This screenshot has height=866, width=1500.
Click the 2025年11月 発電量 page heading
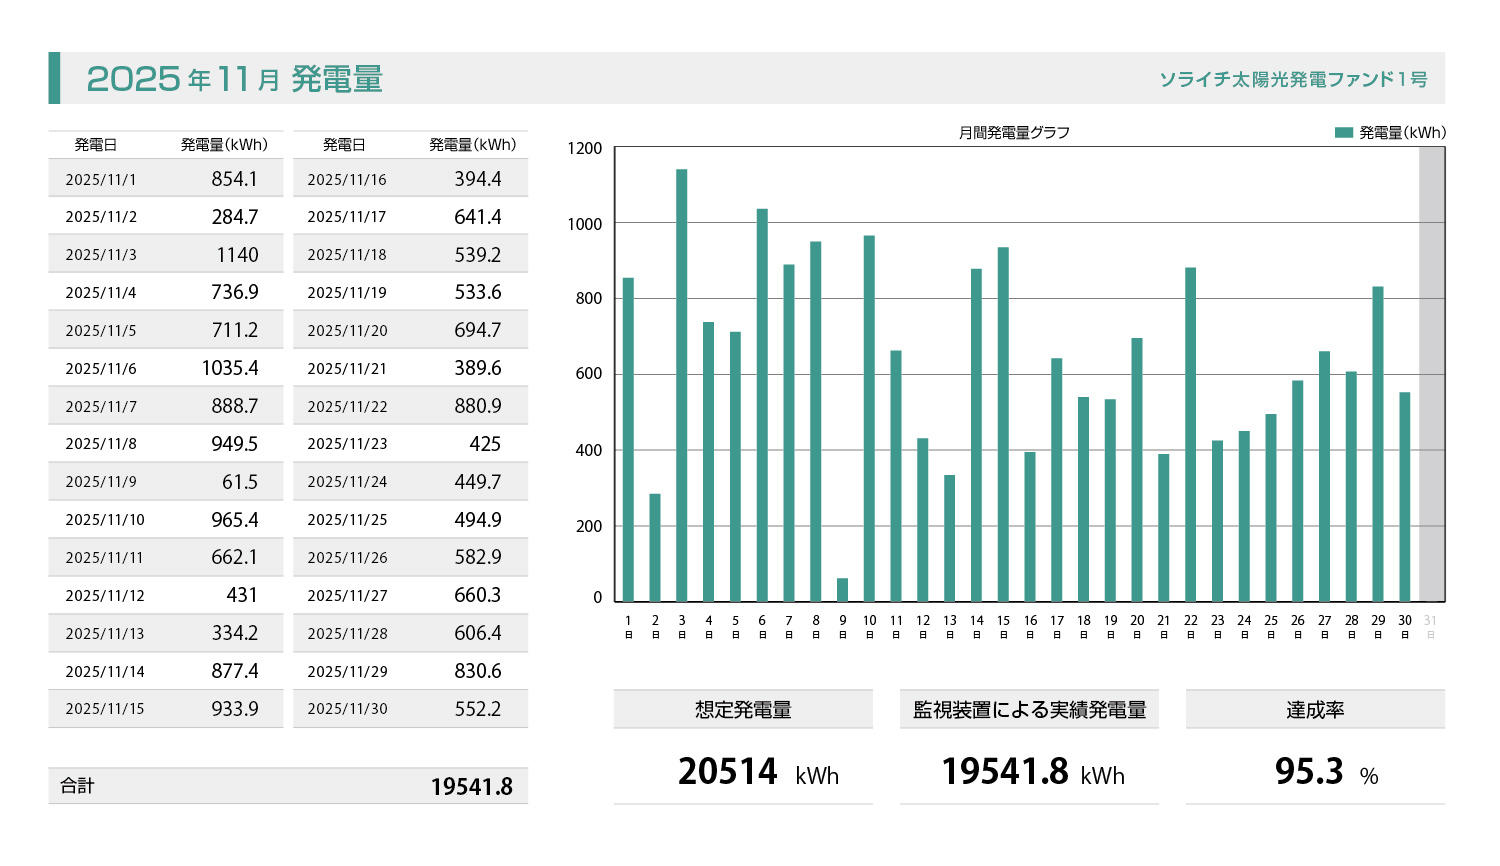[235, 79]
